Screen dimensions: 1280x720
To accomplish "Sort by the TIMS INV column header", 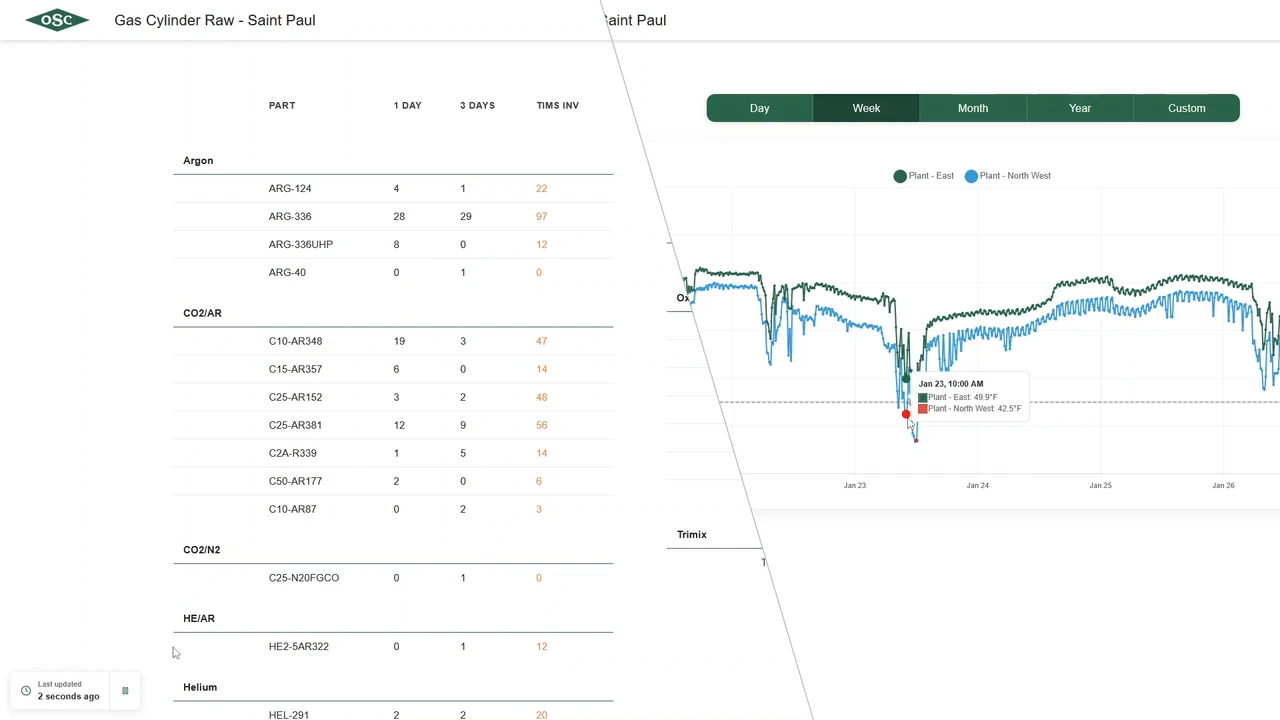I will [x=557, y=105].
